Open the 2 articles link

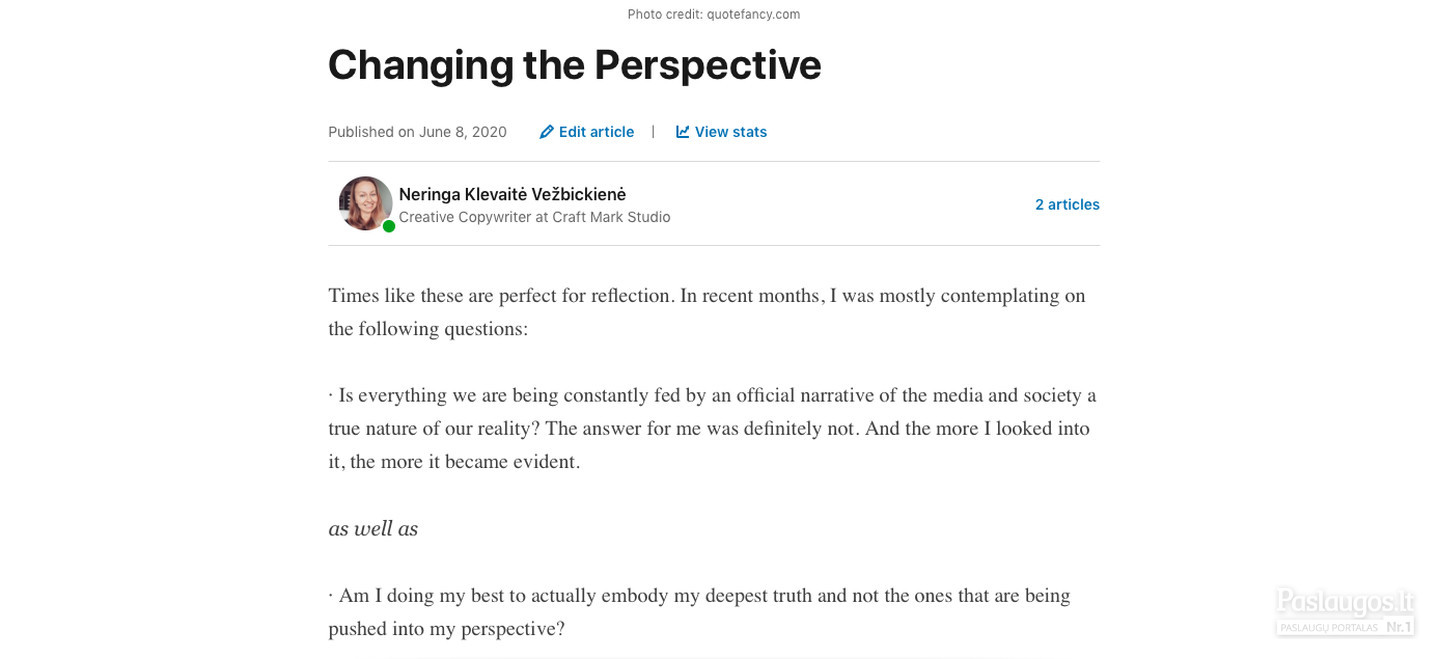tap(1067, 204)
